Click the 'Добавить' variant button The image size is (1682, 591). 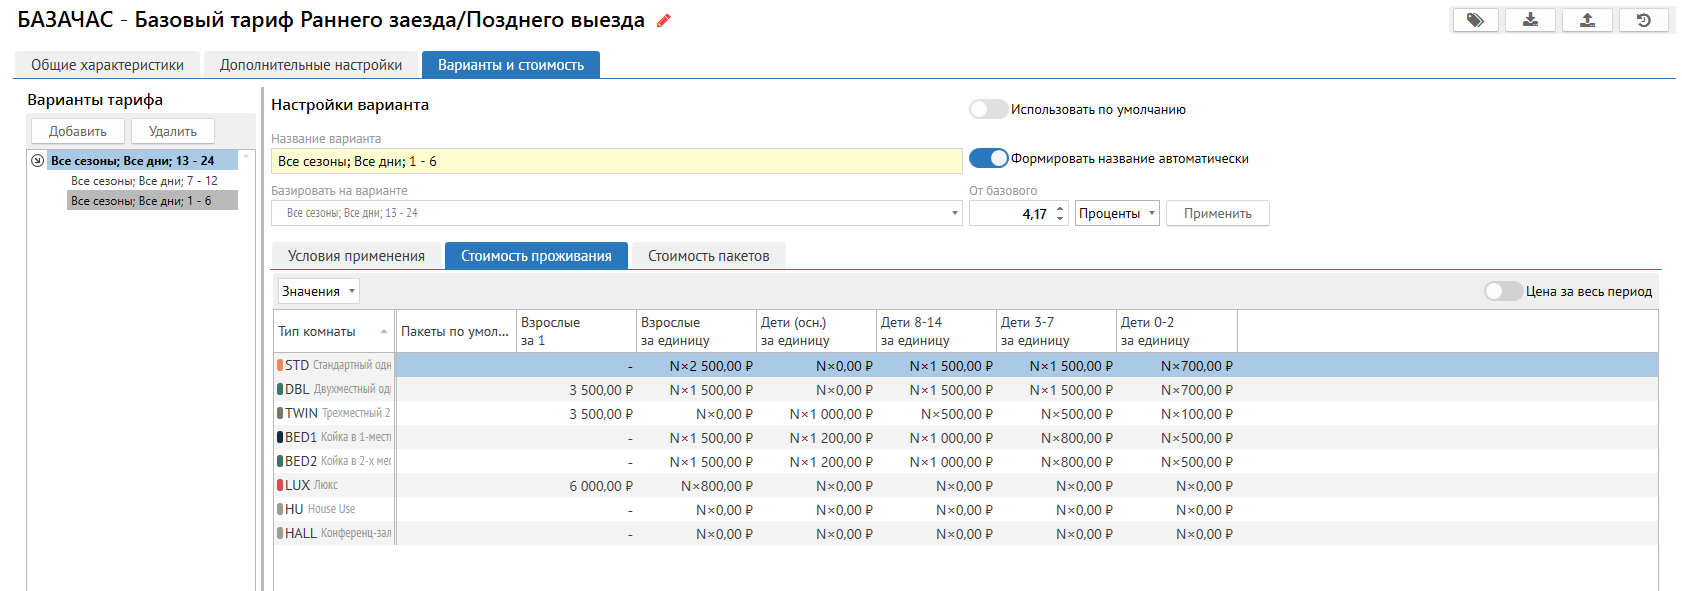click(x=78, y=131)
